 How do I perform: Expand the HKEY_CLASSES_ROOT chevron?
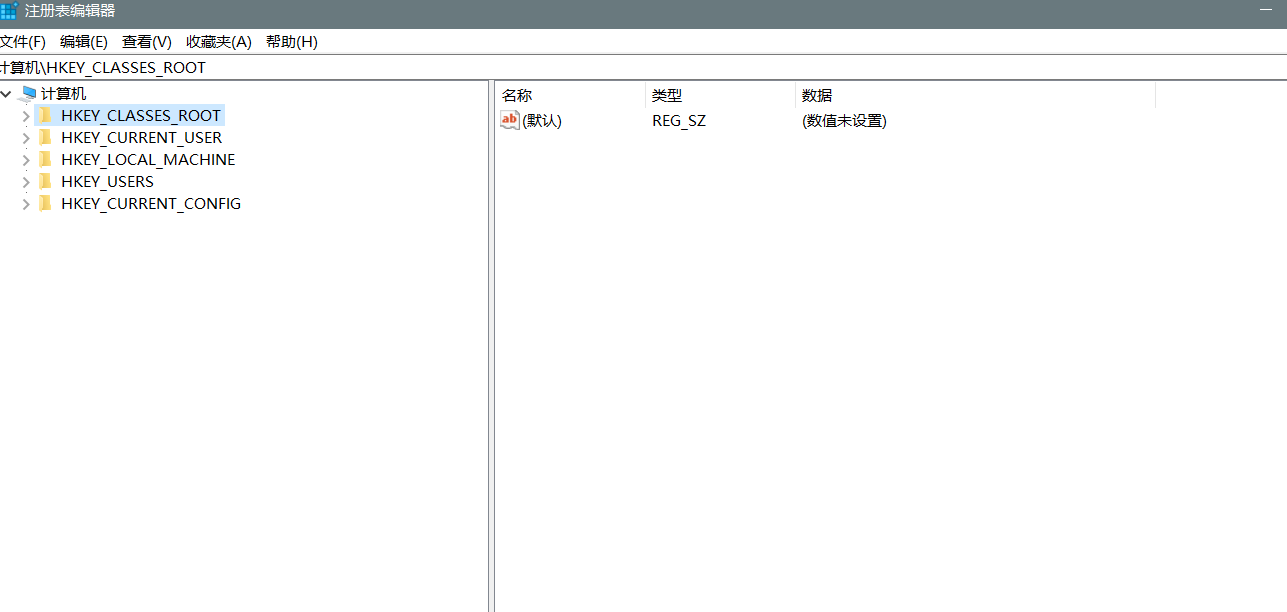[26, 116]
